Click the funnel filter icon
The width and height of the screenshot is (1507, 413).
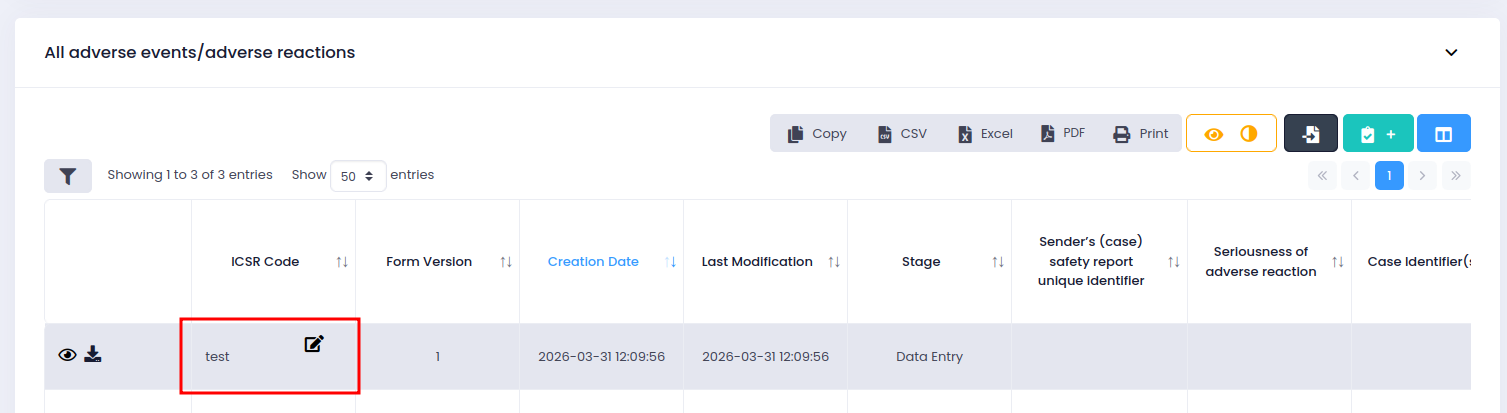[68, 176]
